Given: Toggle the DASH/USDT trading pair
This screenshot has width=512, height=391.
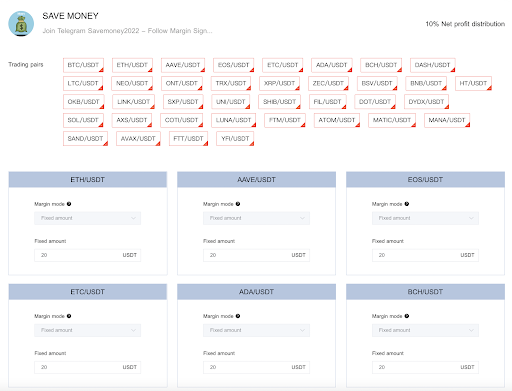Looking at the screenshot, I should pyautogui.click(x=432, y=65).
